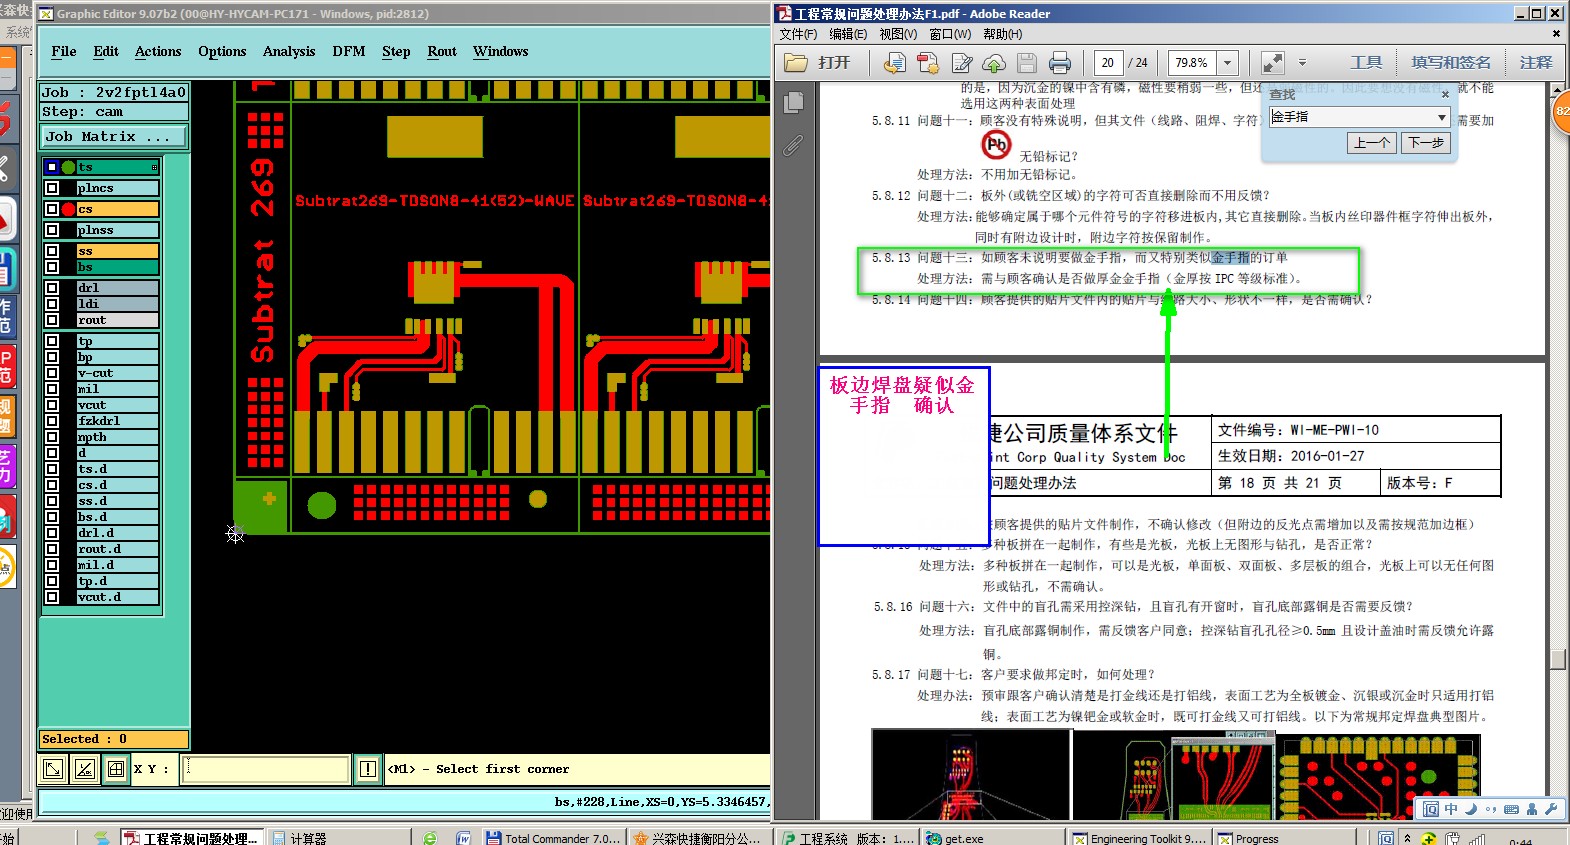
Task: Open the 工具 tools pane
Action: point(1366,63)
